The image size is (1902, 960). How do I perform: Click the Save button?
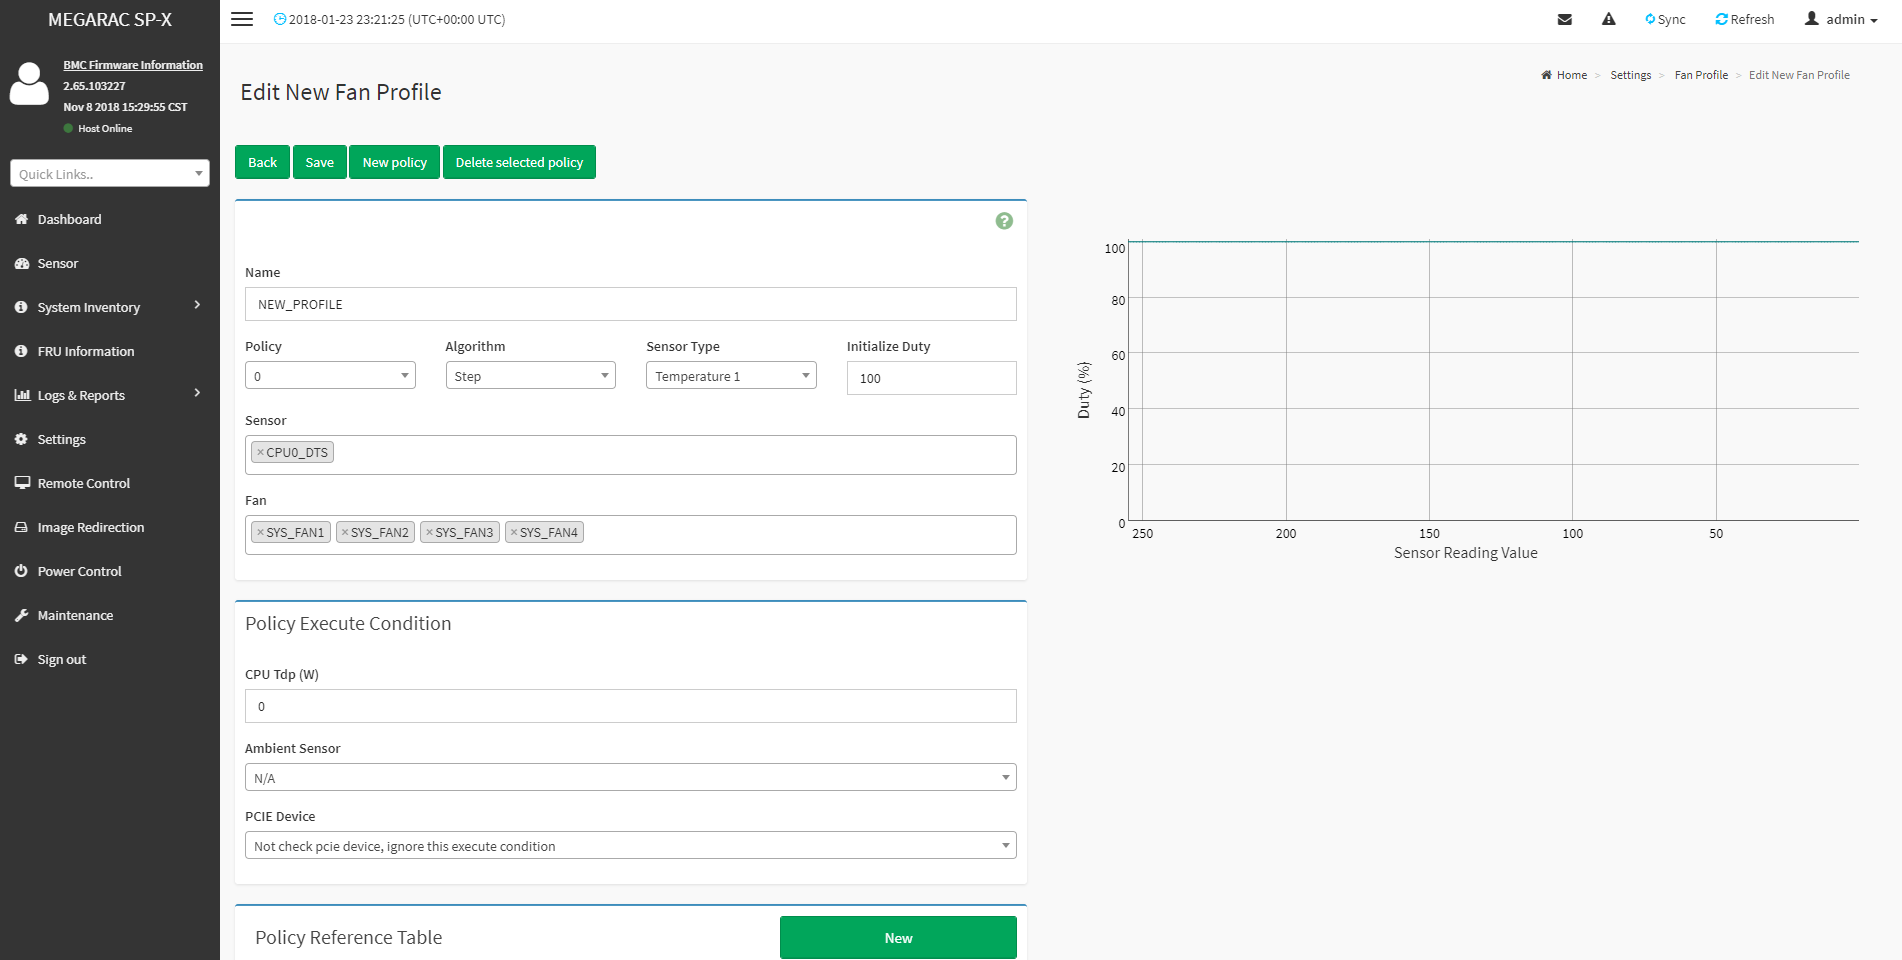(x=320, y=162)
